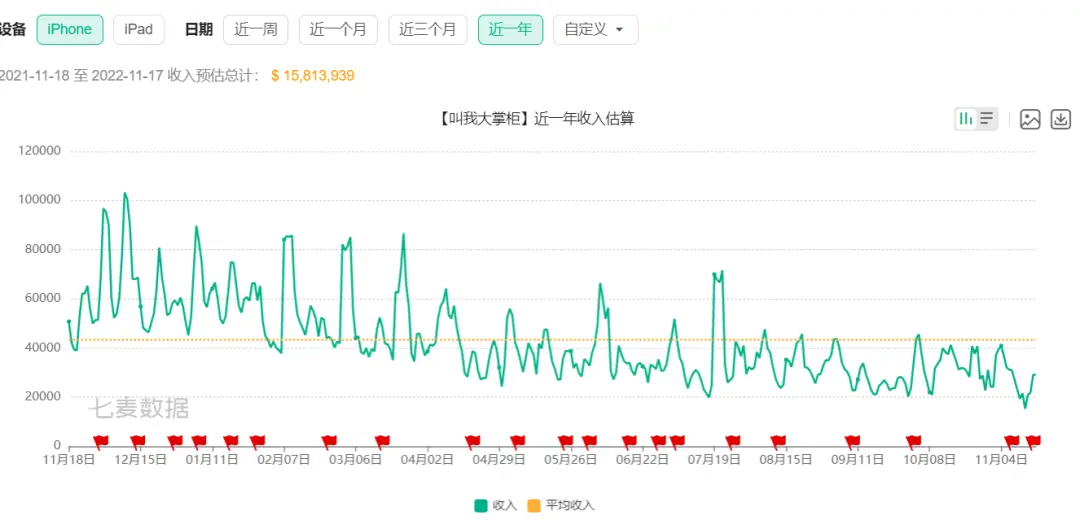1080x520 pixels.
Task: Click the revenue total $ 15,813,939
Action: (313, 76)
